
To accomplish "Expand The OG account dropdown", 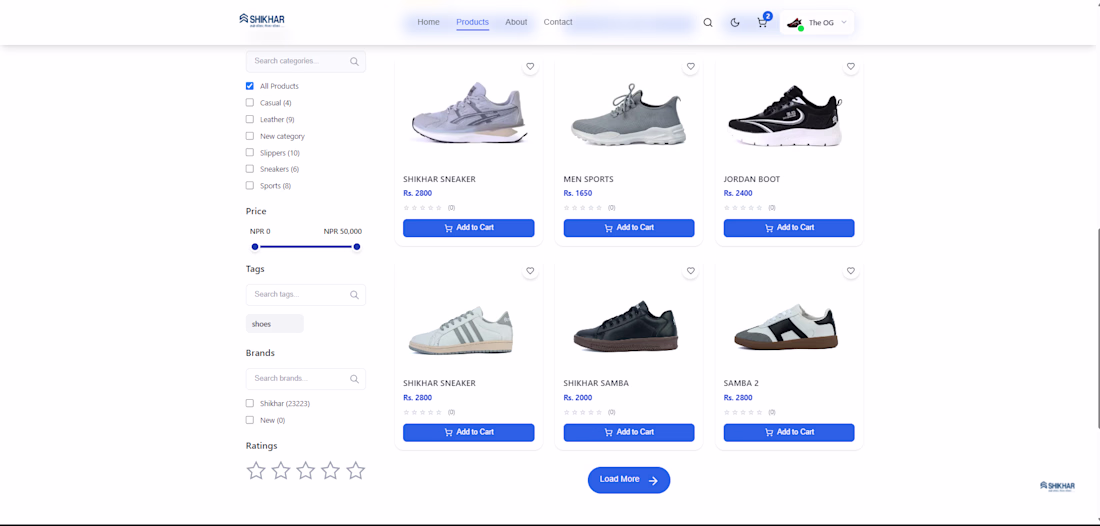I will 817,22.
